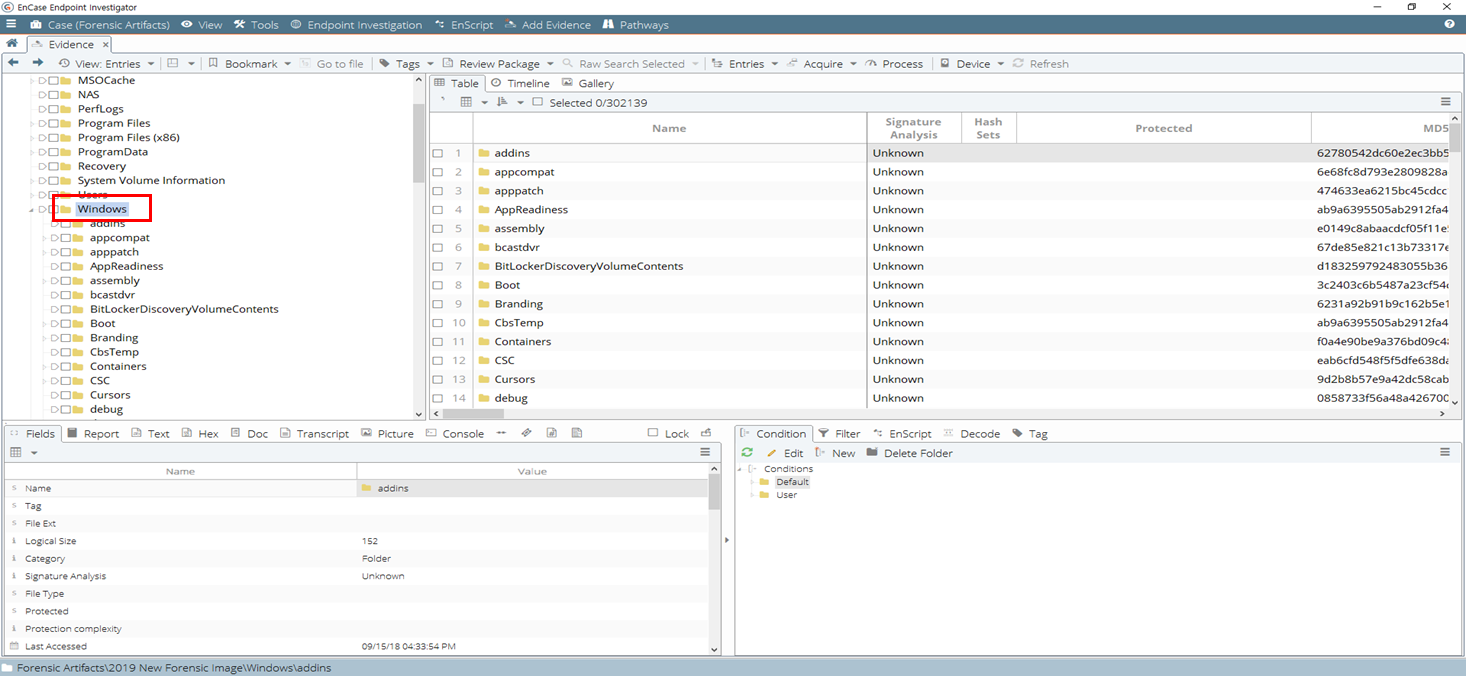Screen dimensions: 1466x676
Task: Click the sort icon above the entries table
Action: 502,102
